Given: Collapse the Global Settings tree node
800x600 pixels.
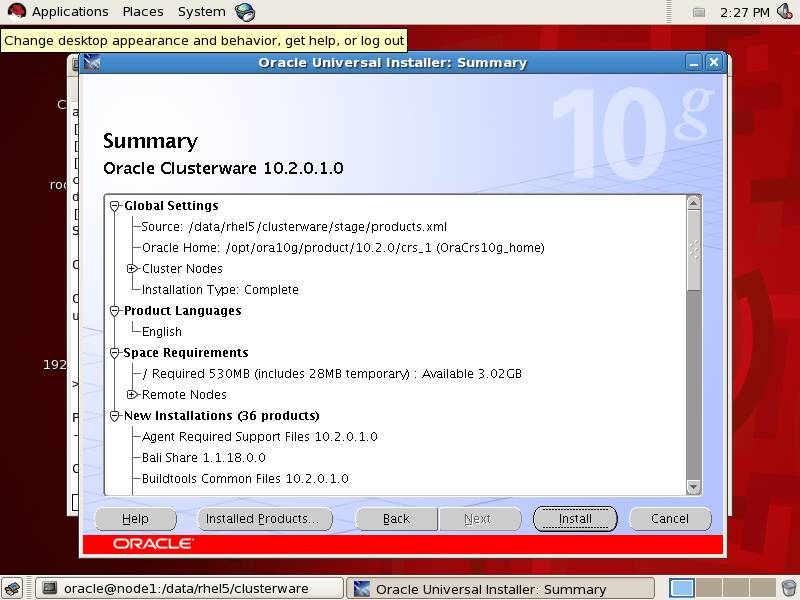Looking at the screenshot, I should [115, 206].
